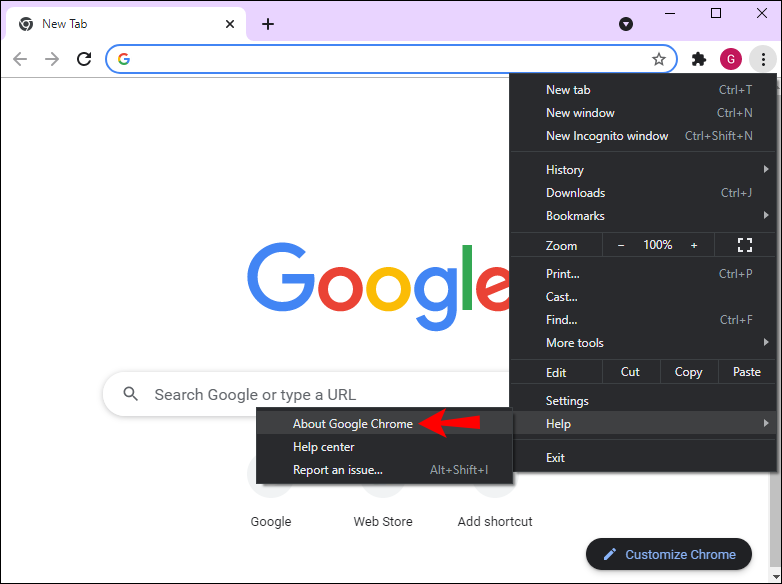This screenshot has width=782, height=584.
Task: Reload the page with refresh icon
Action: (x=84, y=59)
